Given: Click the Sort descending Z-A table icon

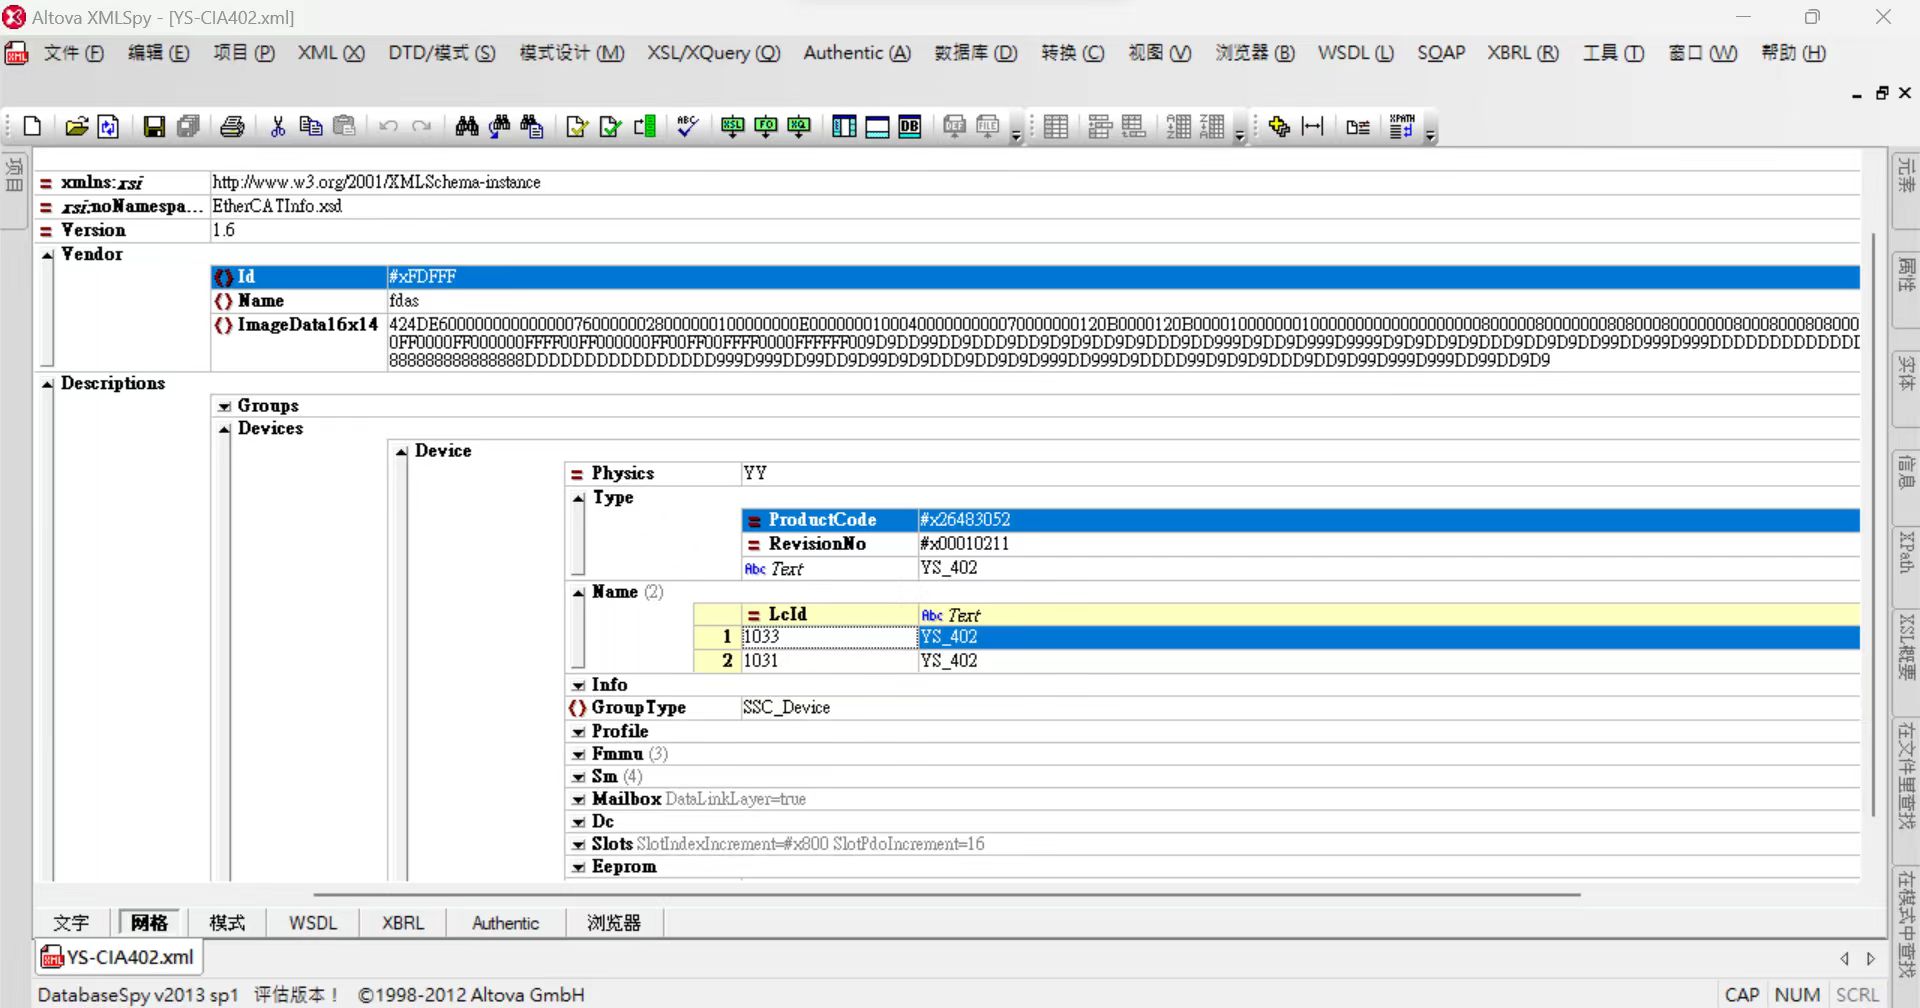Looking at the screenshot, I should pyautogui.click(x=1212, y=127).
